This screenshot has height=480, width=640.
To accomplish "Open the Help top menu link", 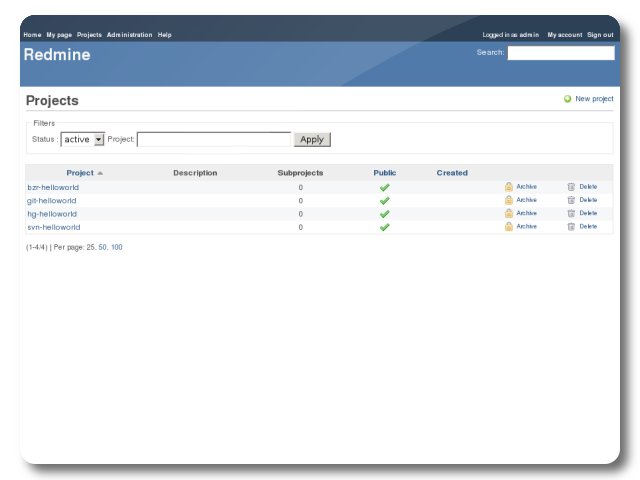I will click(x=165, y=35).
